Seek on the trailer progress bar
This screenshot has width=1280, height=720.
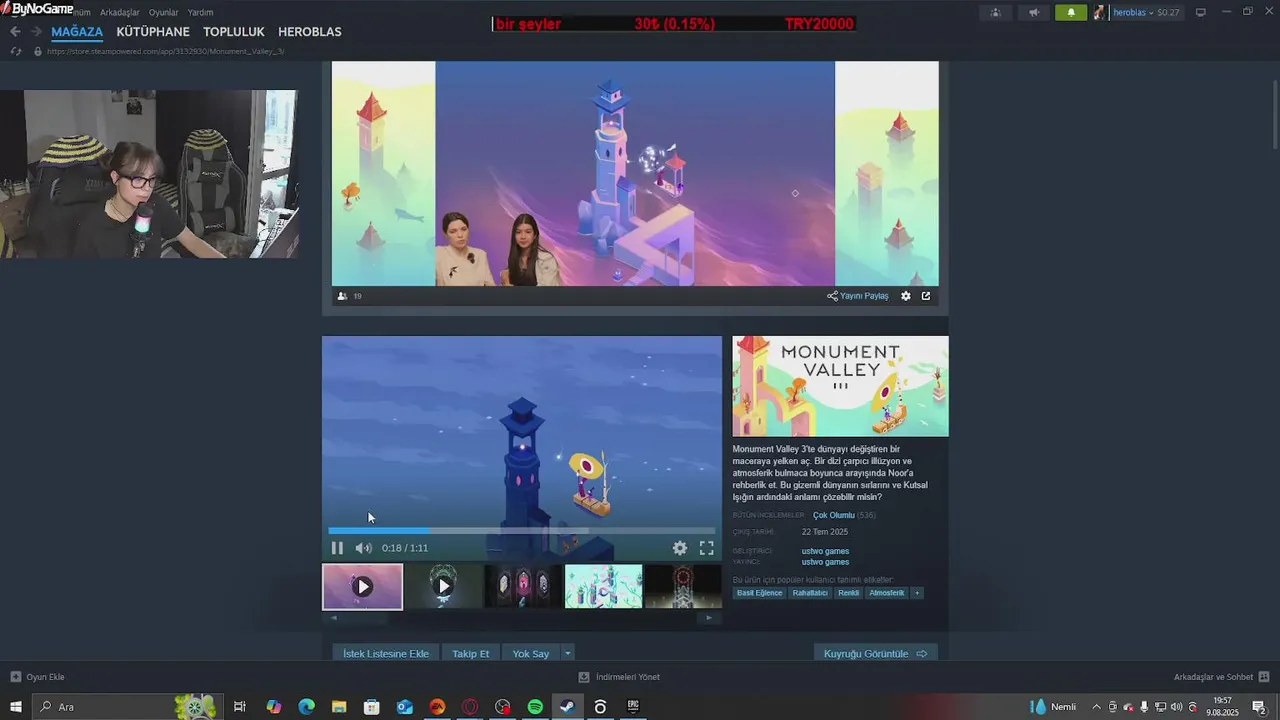521,531
